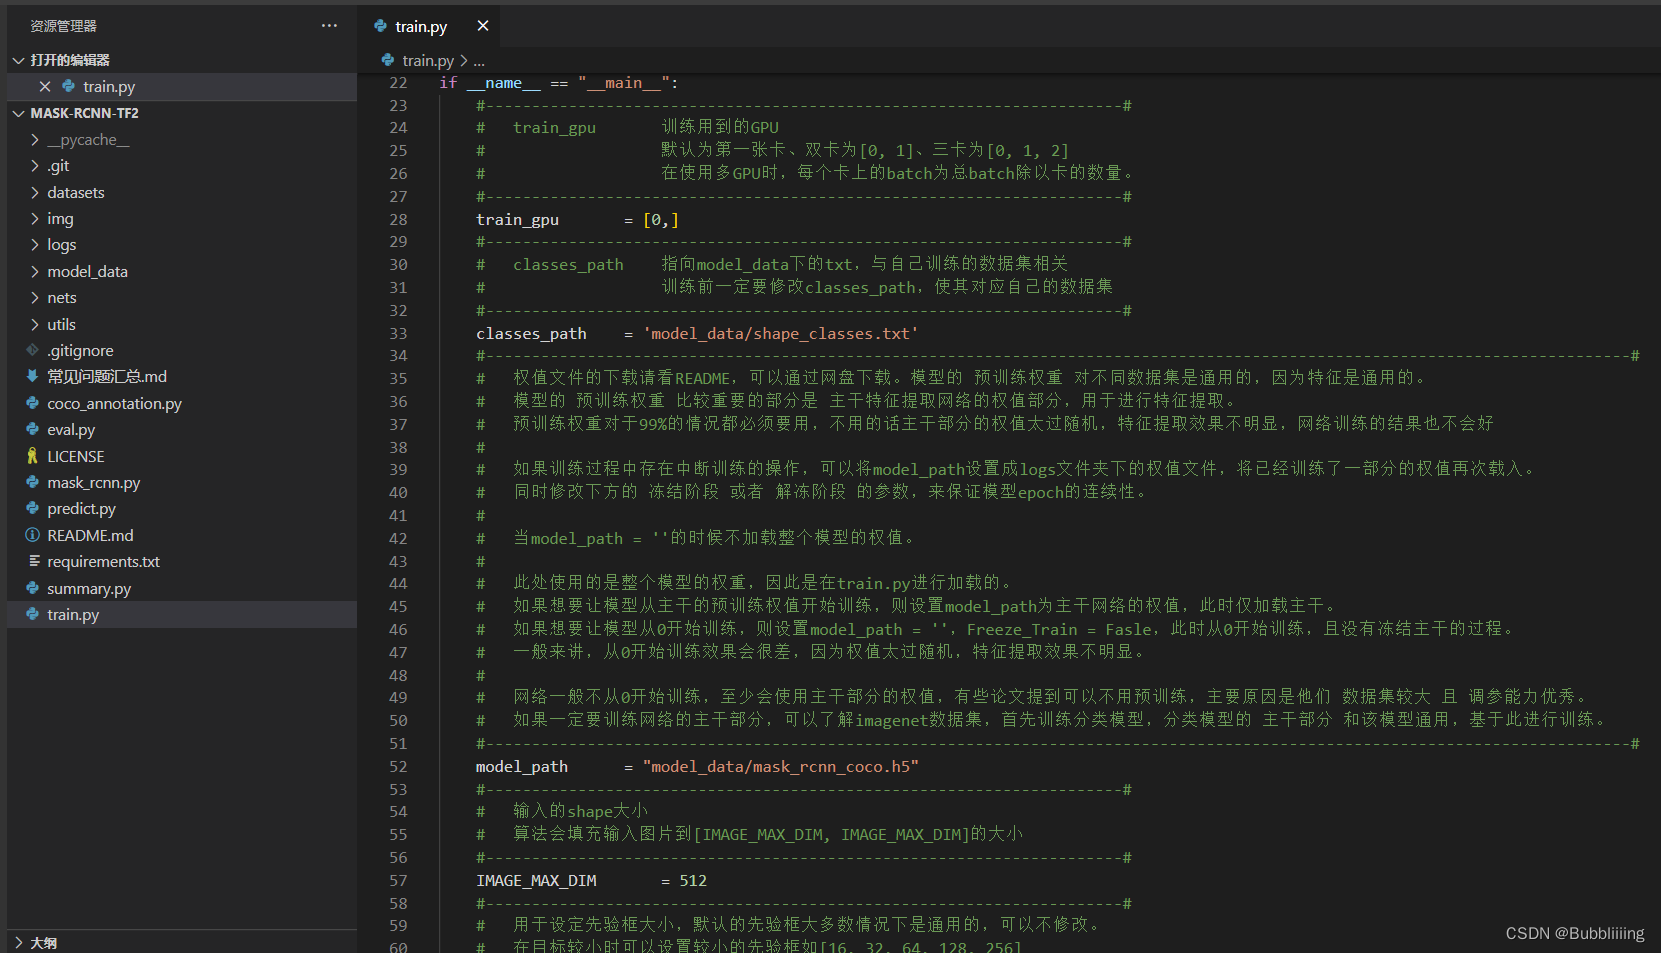This screenshot has width=1661, height=953.
Task: Expand the .git folder
Action: pyautogui.click(x=35, y=166)
